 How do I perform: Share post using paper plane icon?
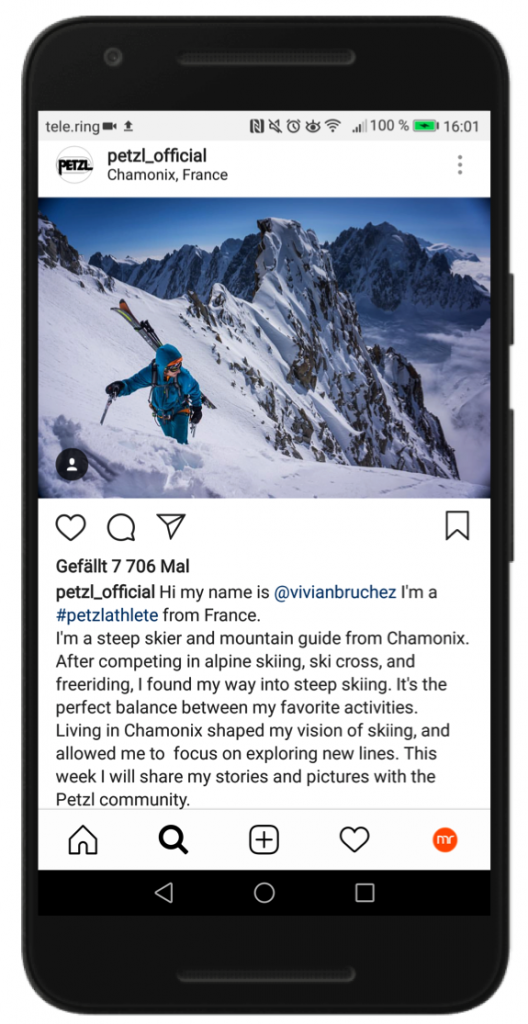point(171,526)
